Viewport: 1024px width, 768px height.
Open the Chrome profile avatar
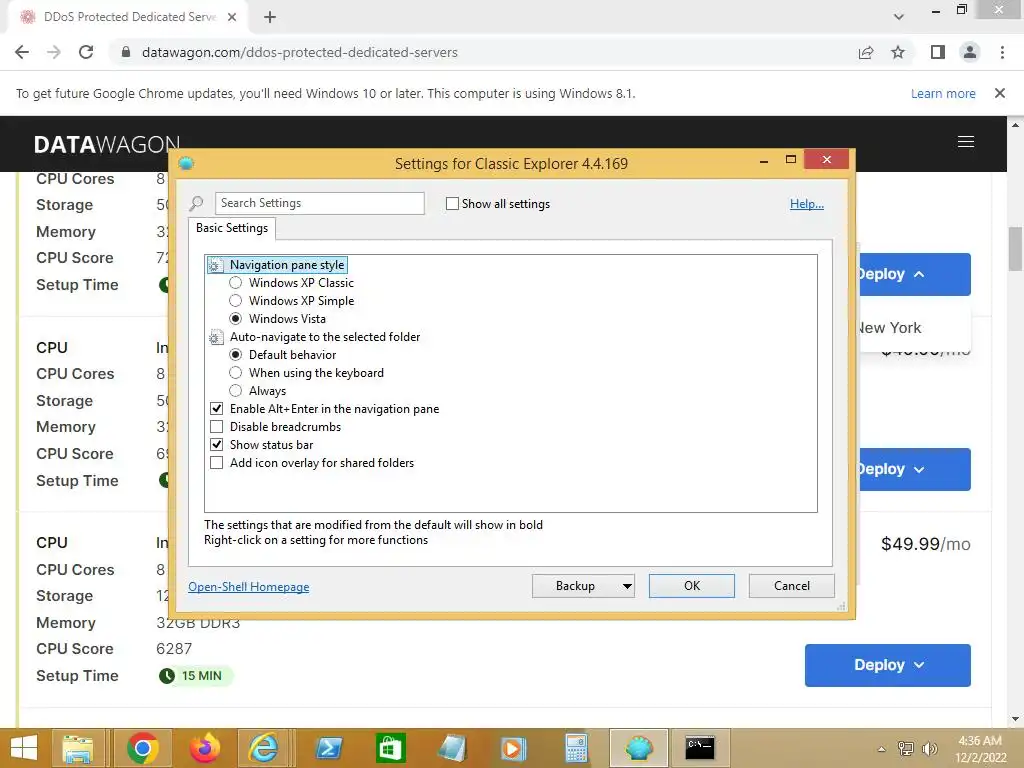click(x=970, y=52)
